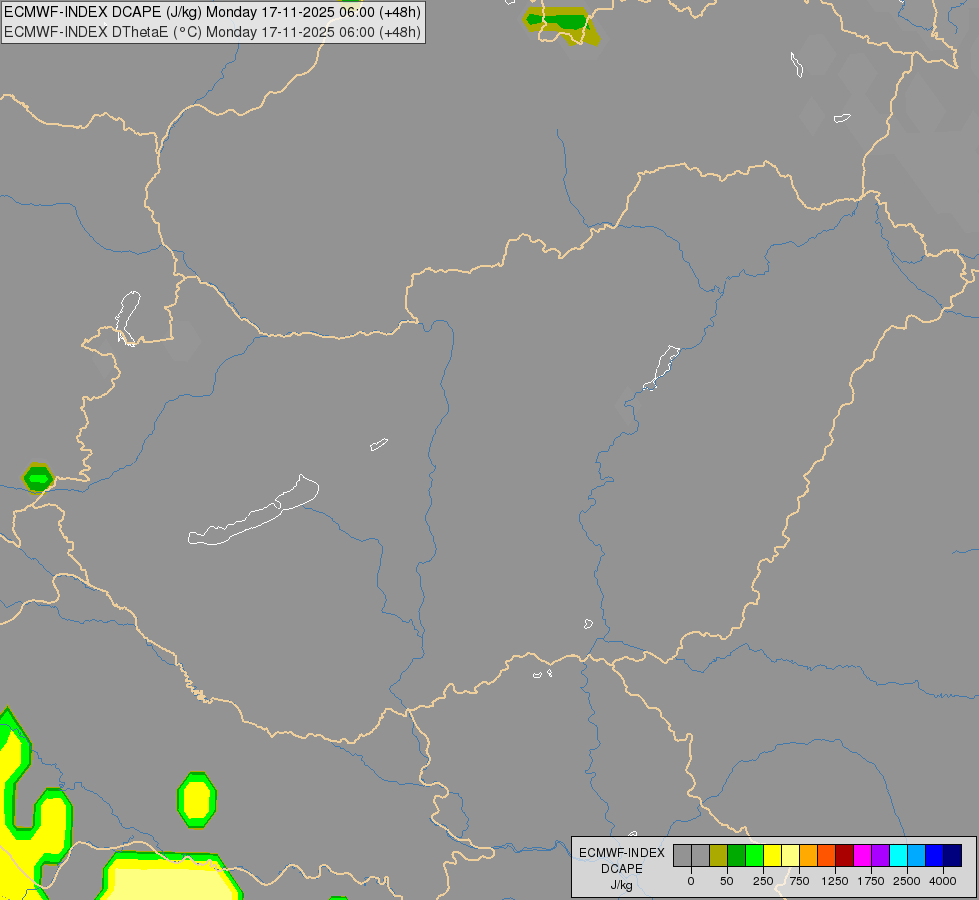Select the navy legend swatch
This screenshot has width=979, height=900.
click(x=952, y=855)
